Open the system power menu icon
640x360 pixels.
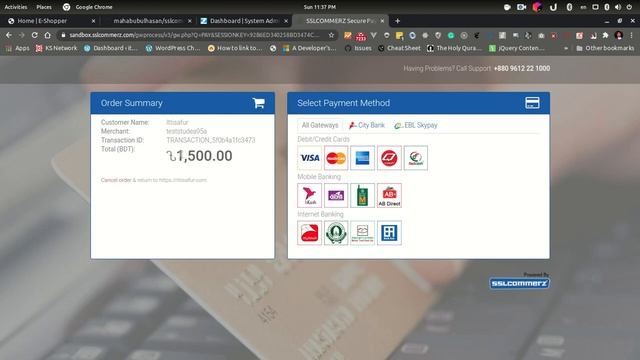coord(630,7)
